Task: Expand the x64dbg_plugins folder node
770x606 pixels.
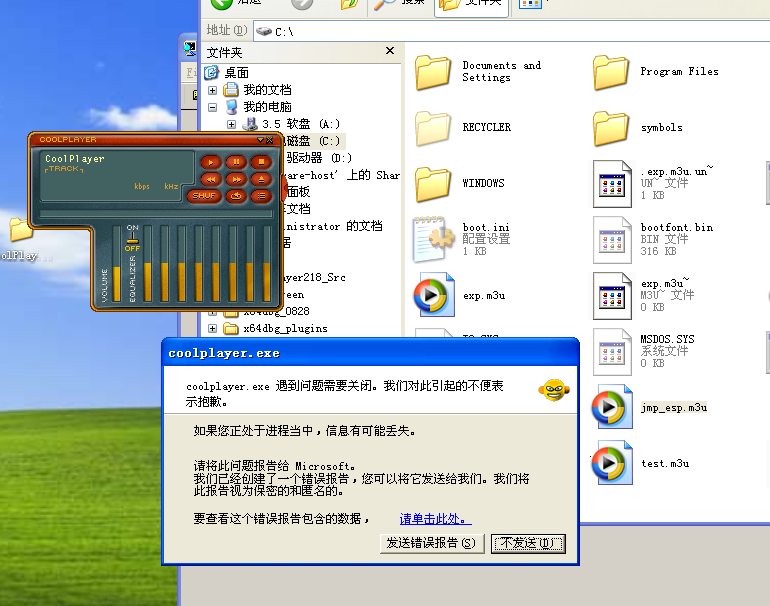Action: click(212, 328)
